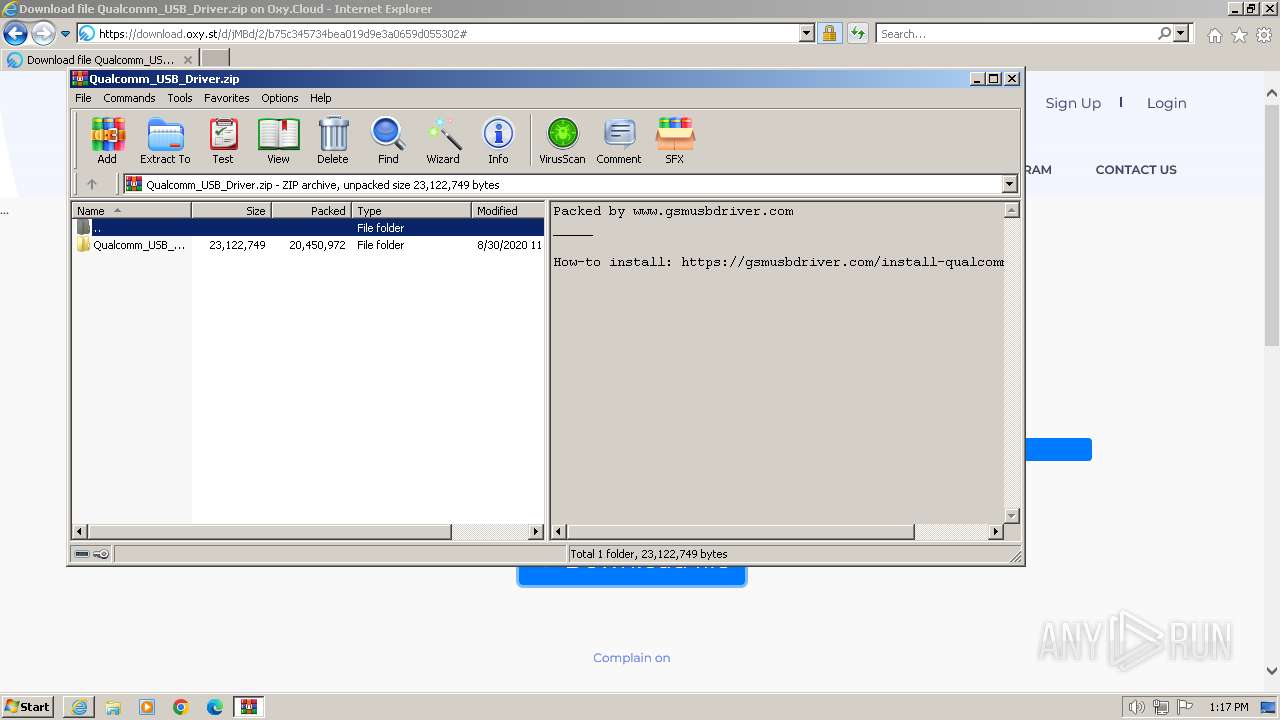
Task: Click the Login link on webpage
Action: (x=1166, y=103)
